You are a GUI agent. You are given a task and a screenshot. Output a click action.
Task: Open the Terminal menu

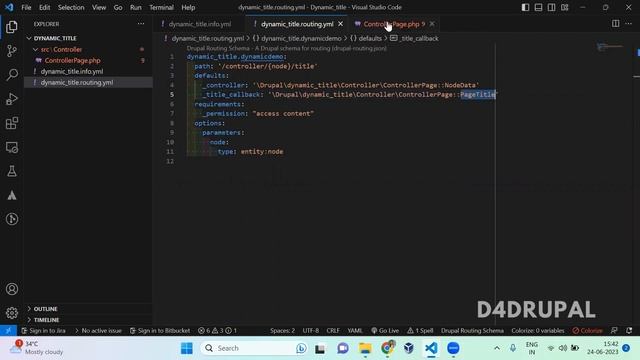coord(161,7)
